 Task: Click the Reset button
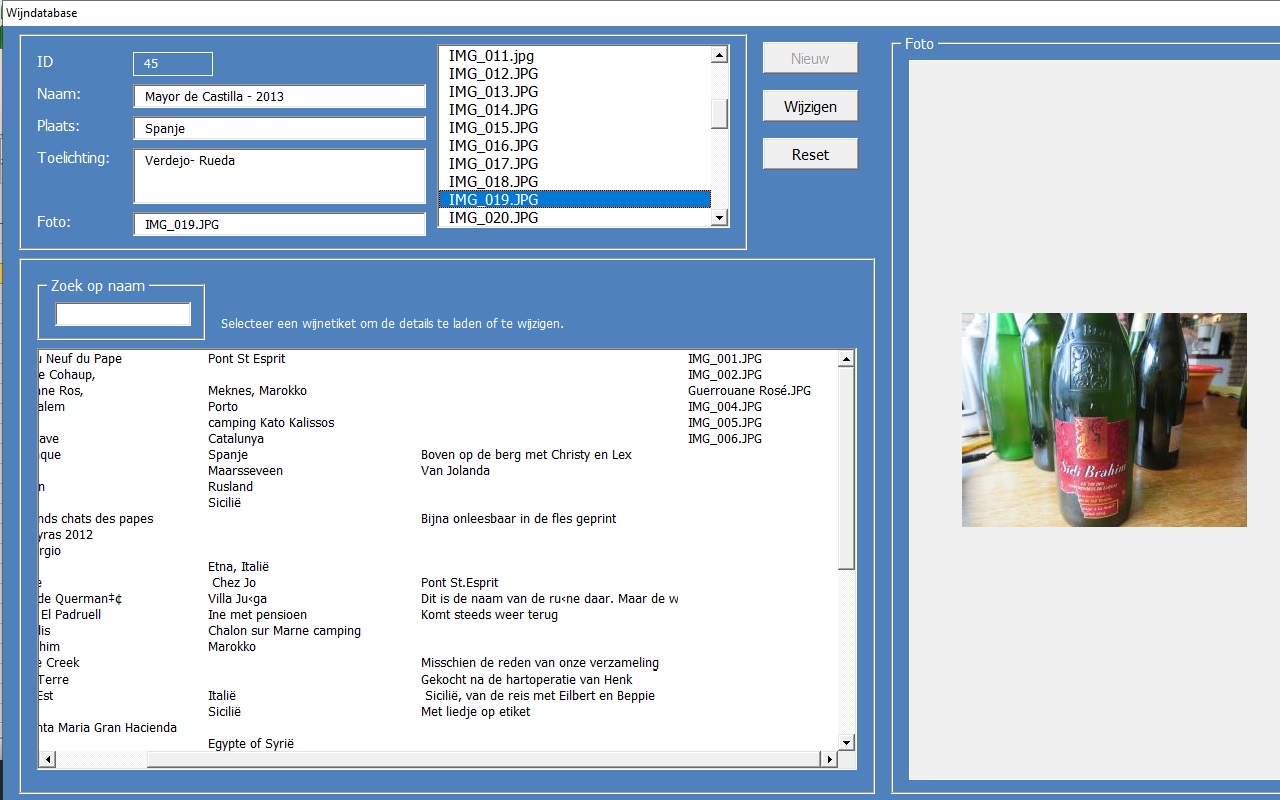click(x=810, y=154)
